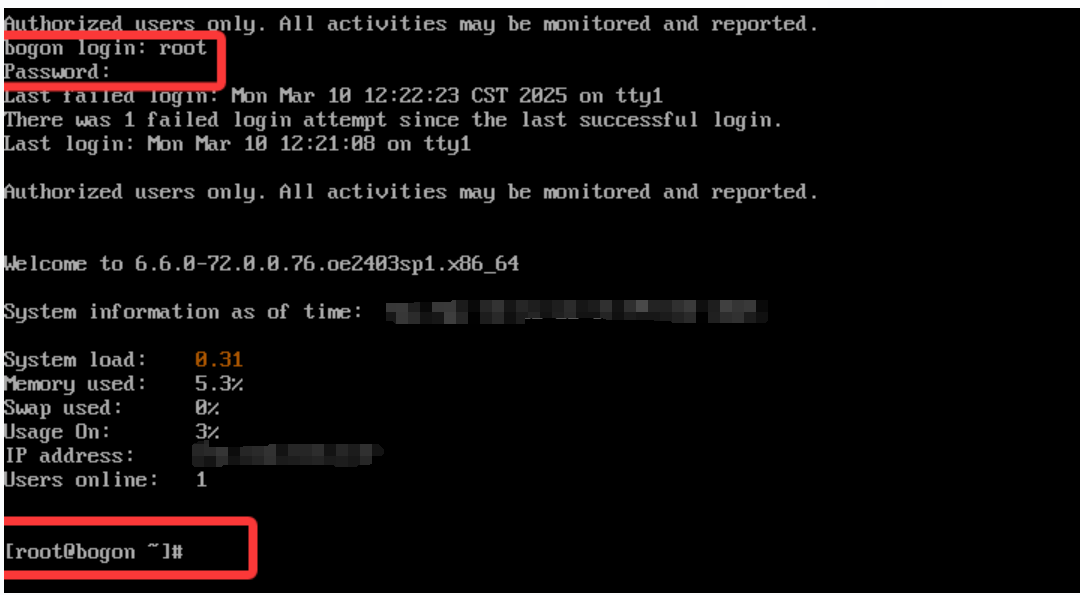Click the second 'Authorized users only' banner

coord(411,191)
